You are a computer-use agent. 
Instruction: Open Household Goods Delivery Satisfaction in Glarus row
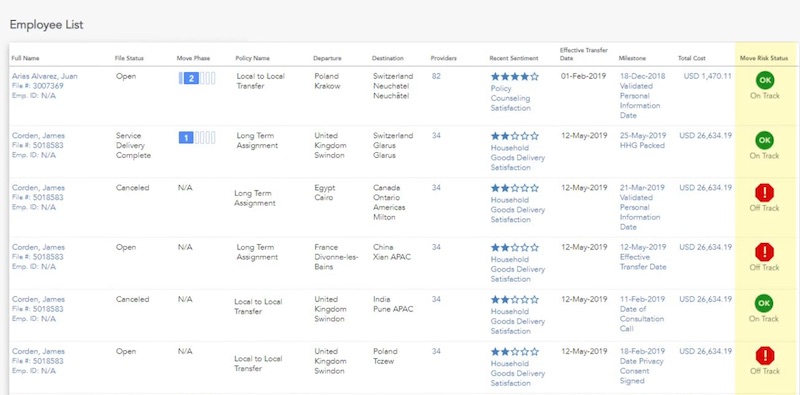pos(518,158)
